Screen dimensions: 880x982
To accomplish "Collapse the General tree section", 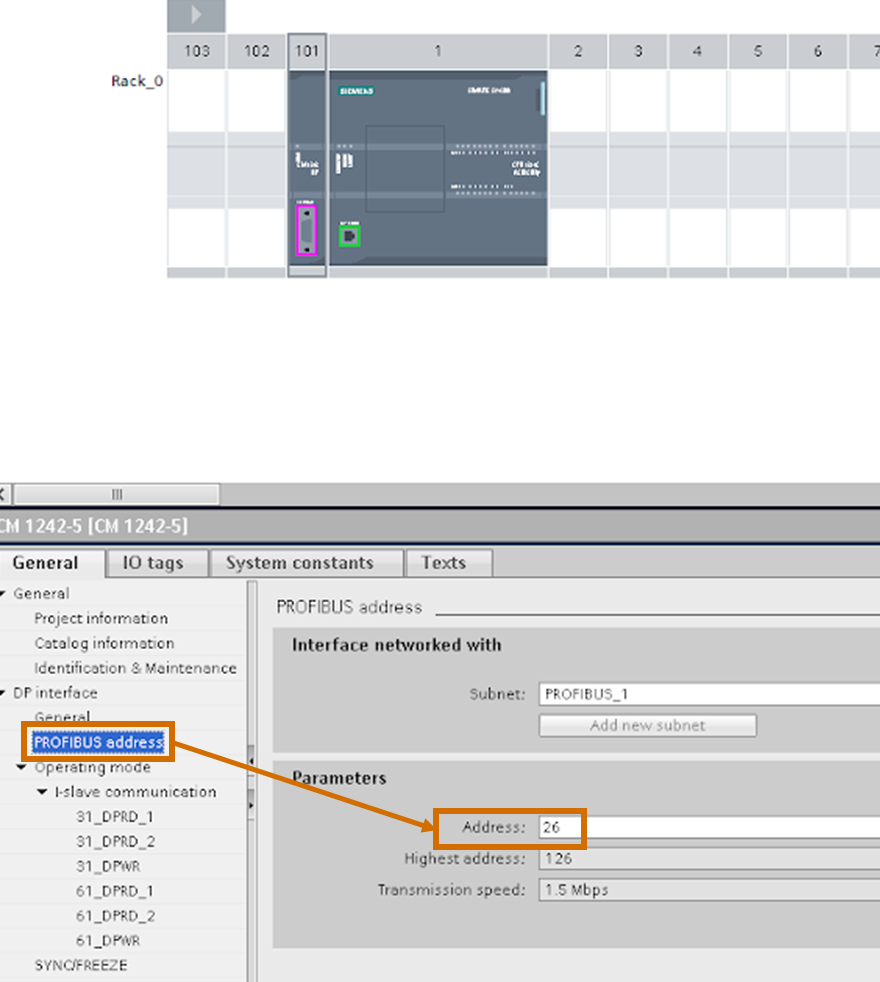I will point(6,593).
